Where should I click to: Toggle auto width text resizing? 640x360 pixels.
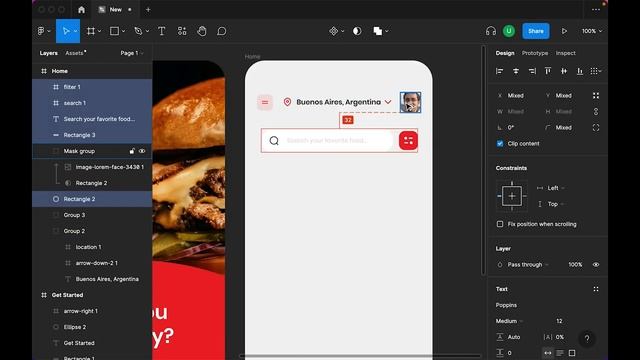pyautogui.click(x=548, y=353)
